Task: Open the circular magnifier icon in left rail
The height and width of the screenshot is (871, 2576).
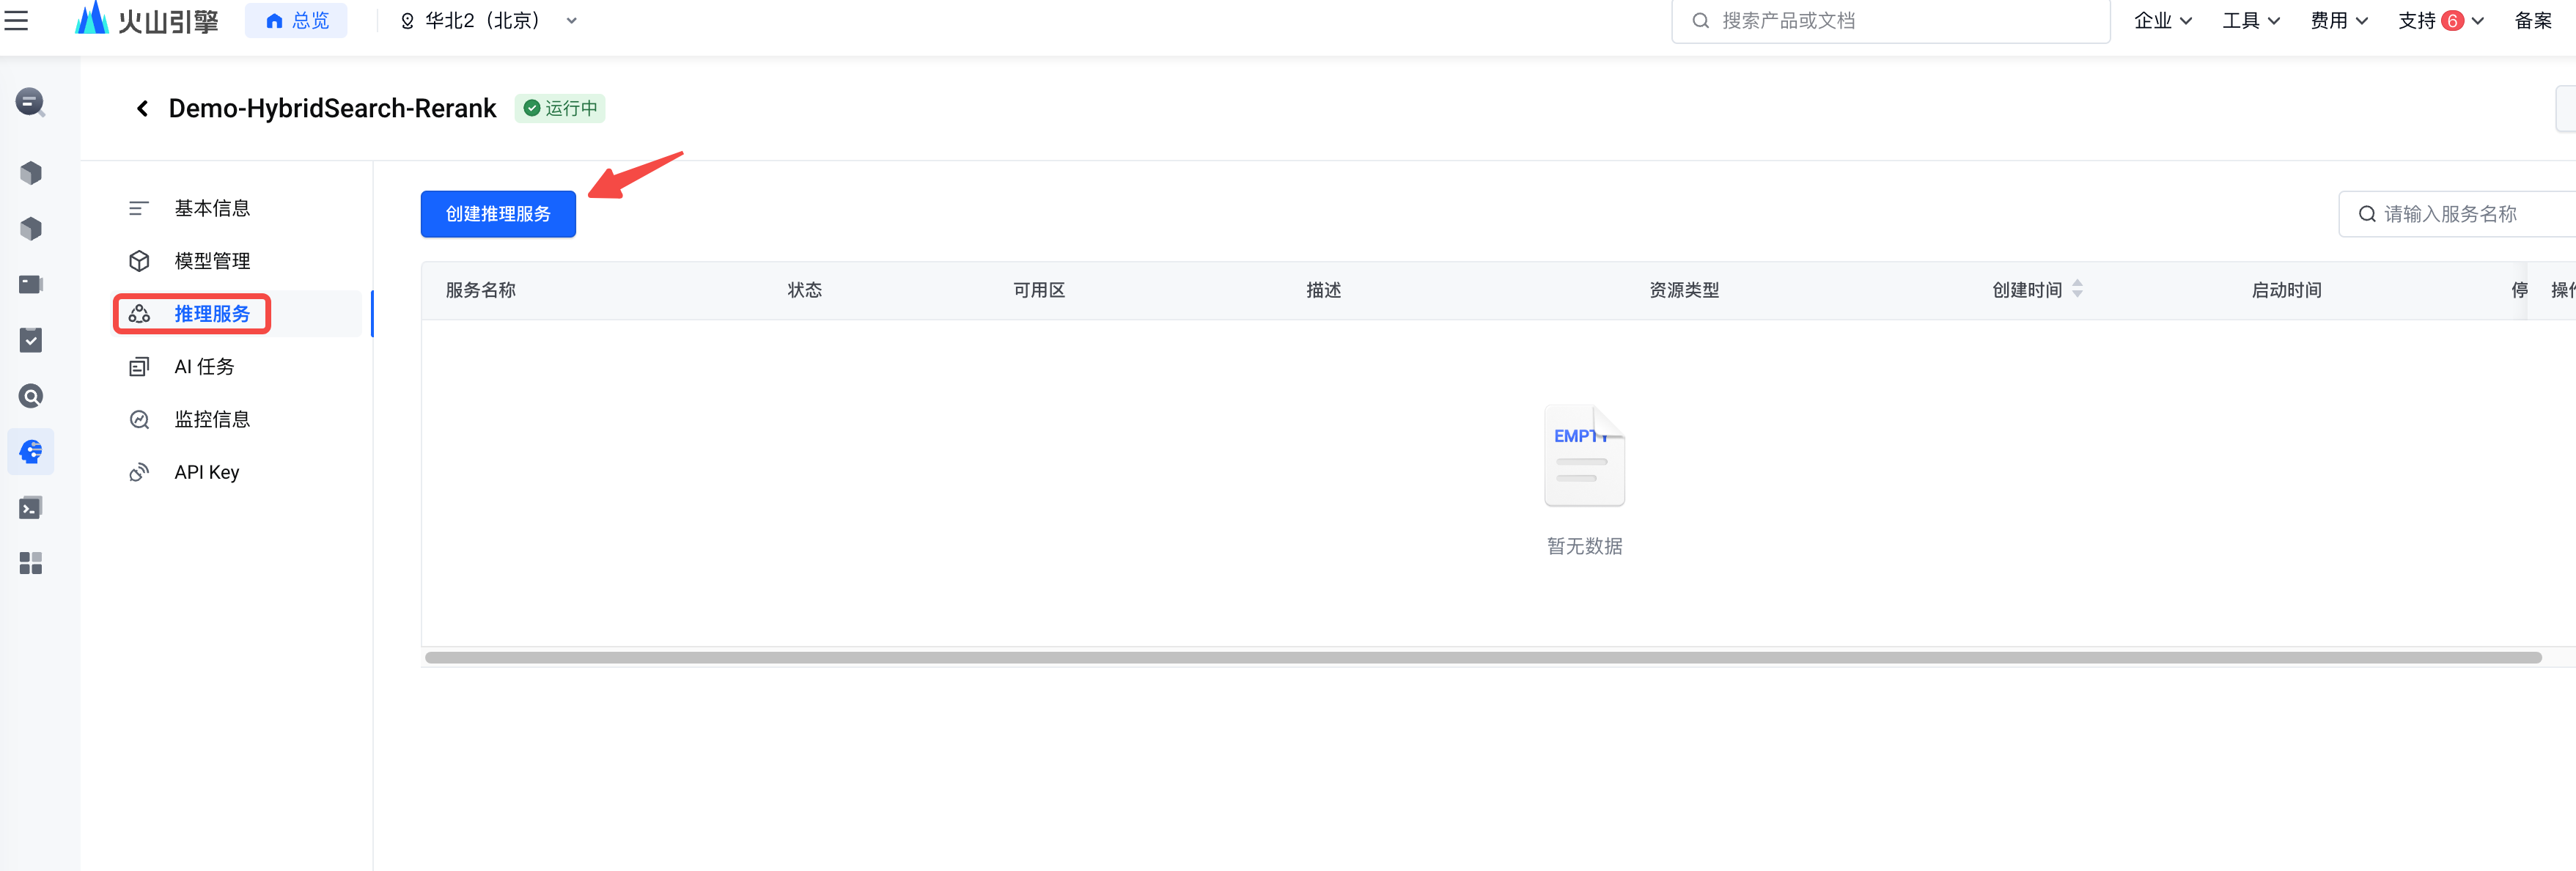Action: 31,396
